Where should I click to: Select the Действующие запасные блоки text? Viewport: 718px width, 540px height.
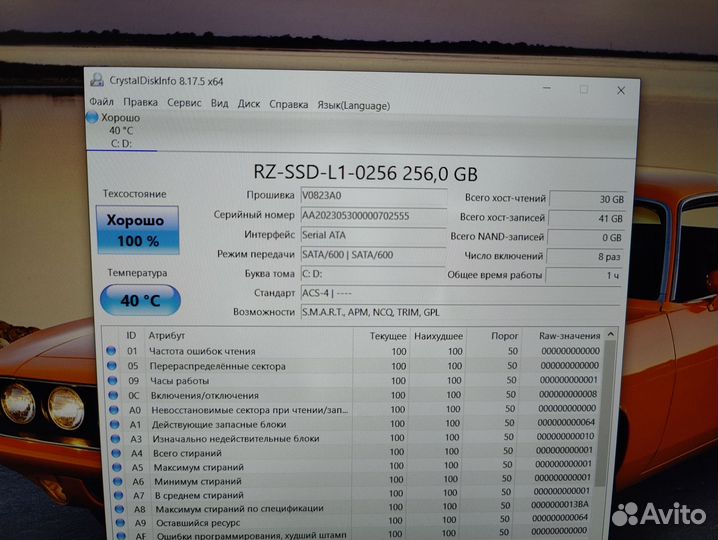pyautogui.click(x=219, y=424)
